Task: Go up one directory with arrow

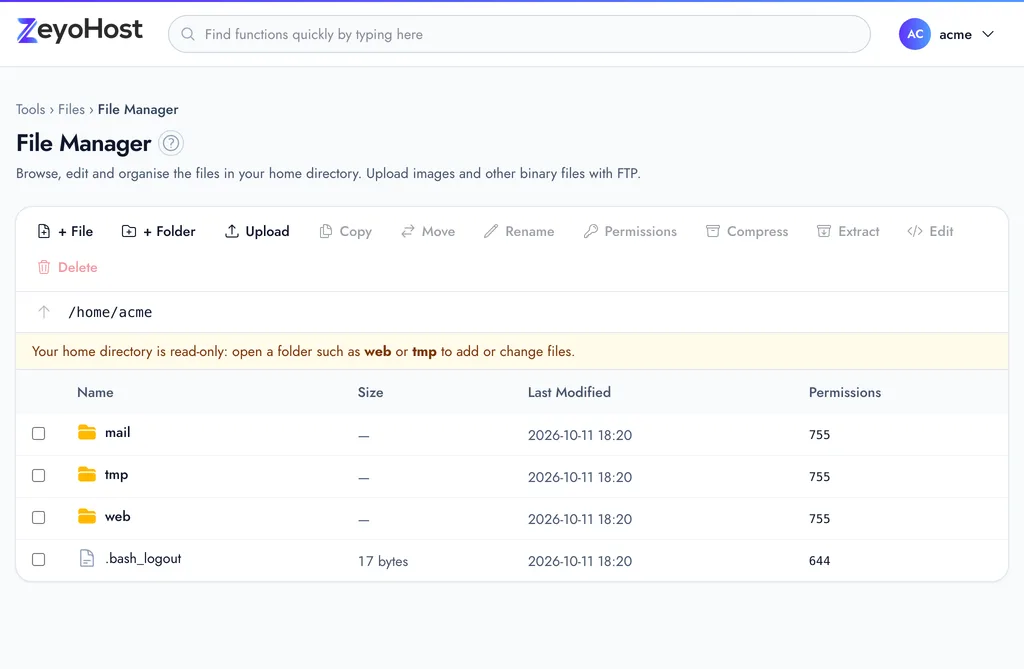Action: tap(44, 312)
